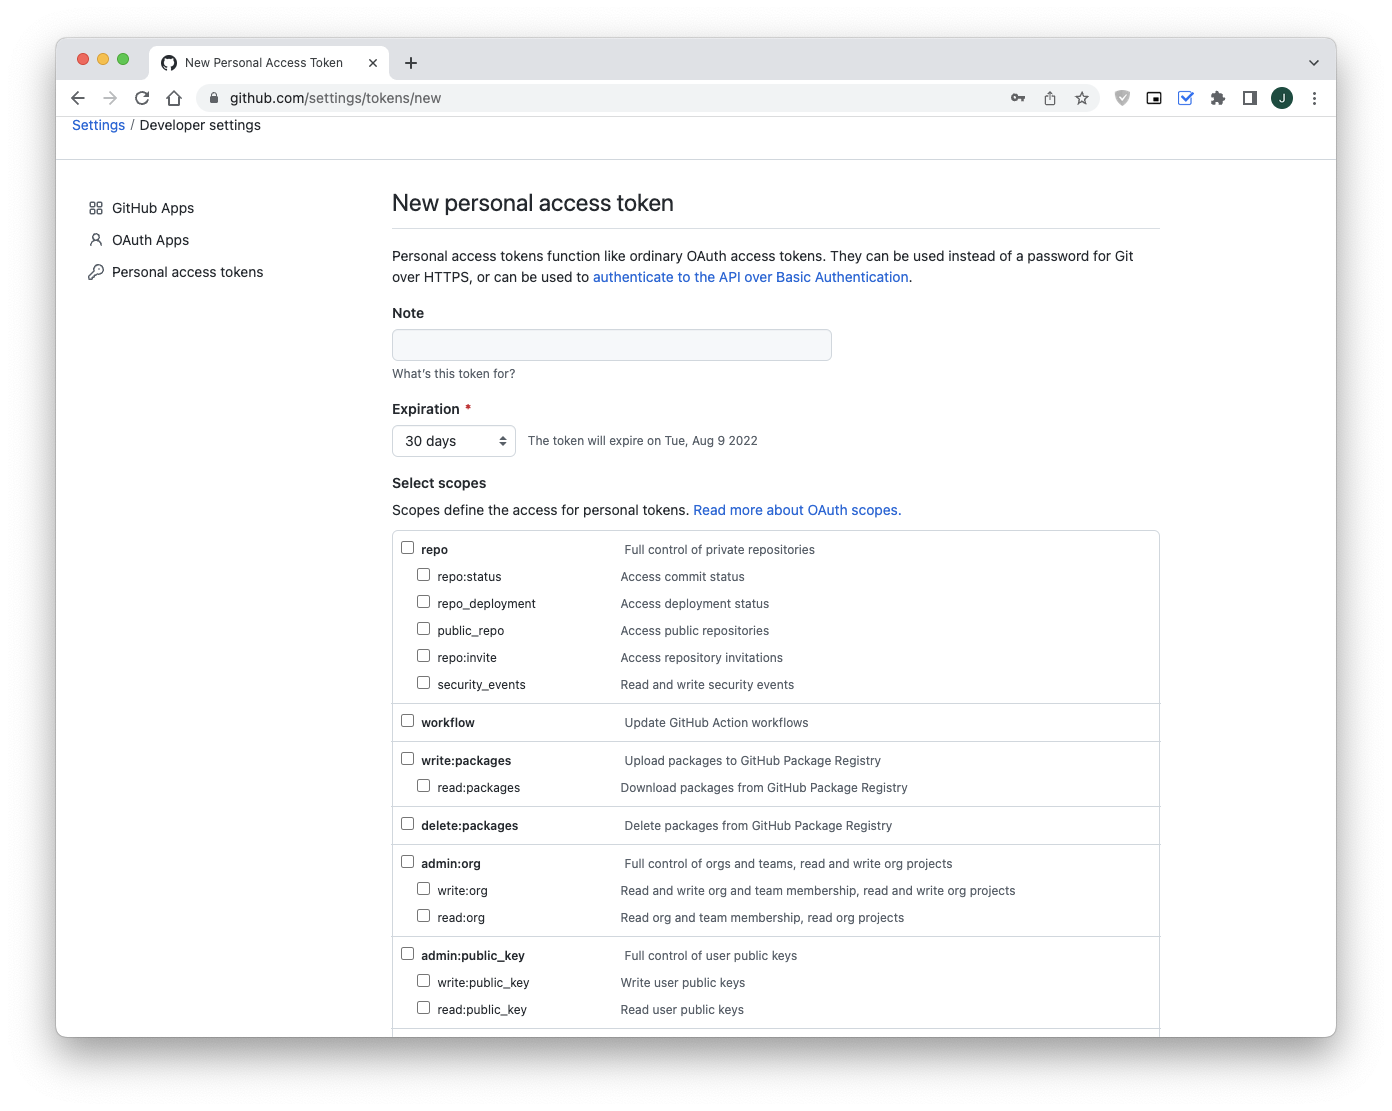Viewport: 1392px width, 1111px height.
Task: Click the browser forward arrow
Action: tap(110, 98)
